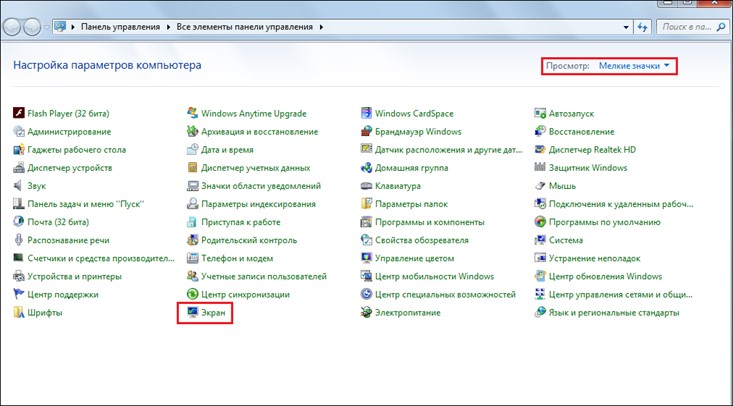Open the Почта (32 бита) icon
This screenshot has height=406, width=733.
coord(19,222)
